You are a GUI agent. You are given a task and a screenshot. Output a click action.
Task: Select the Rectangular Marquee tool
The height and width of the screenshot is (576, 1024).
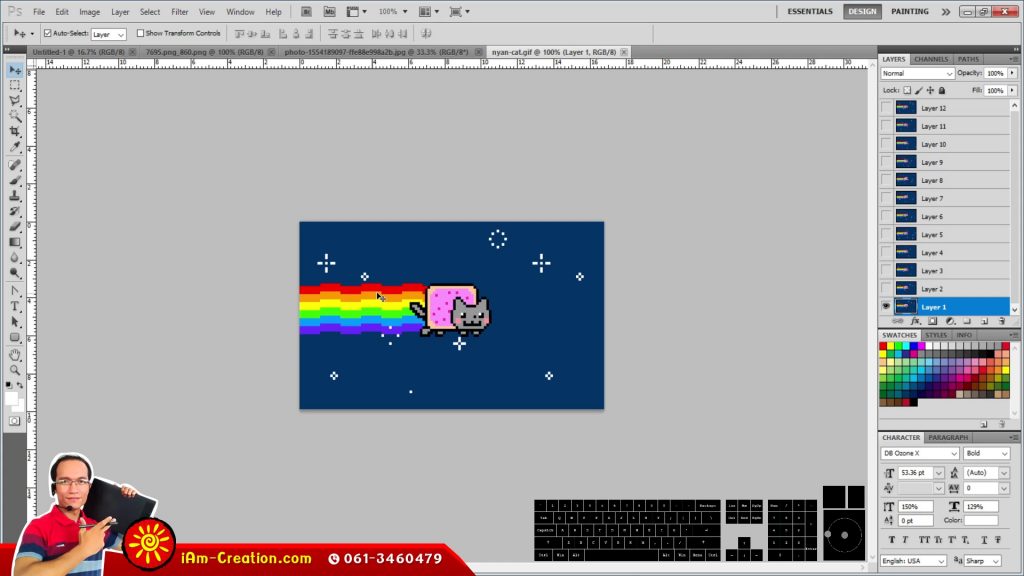15,86
